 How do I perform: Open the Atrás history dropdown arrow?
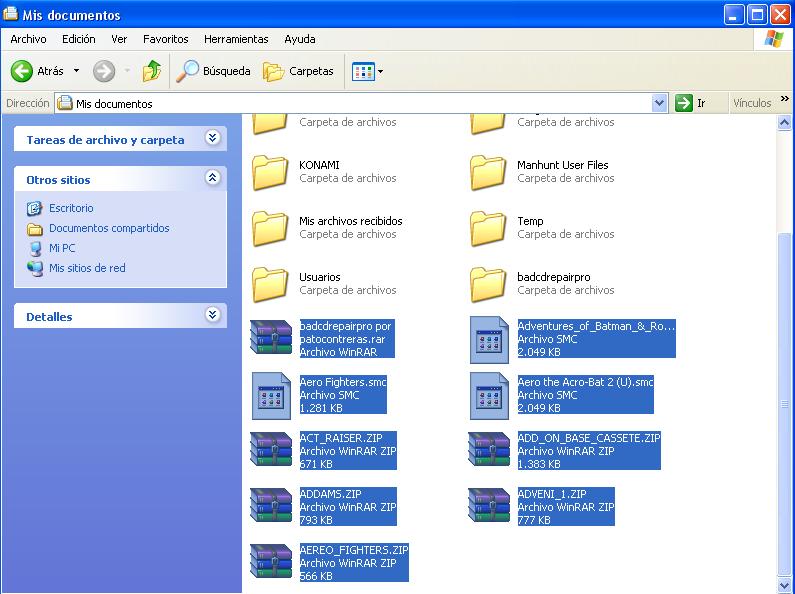click(77, 71)
